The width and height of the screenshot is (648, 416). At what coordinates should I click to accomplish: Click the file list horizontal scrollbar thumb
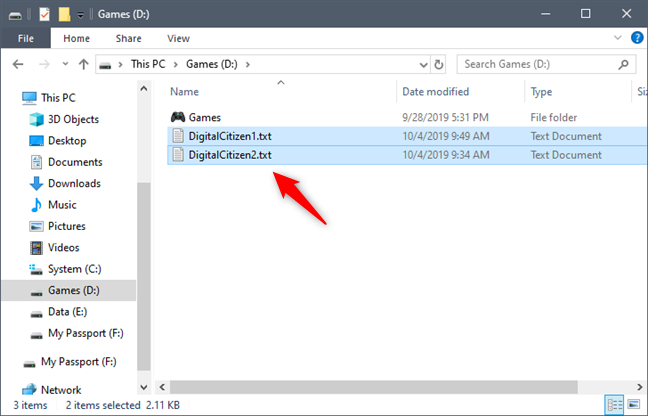(374, 387)
